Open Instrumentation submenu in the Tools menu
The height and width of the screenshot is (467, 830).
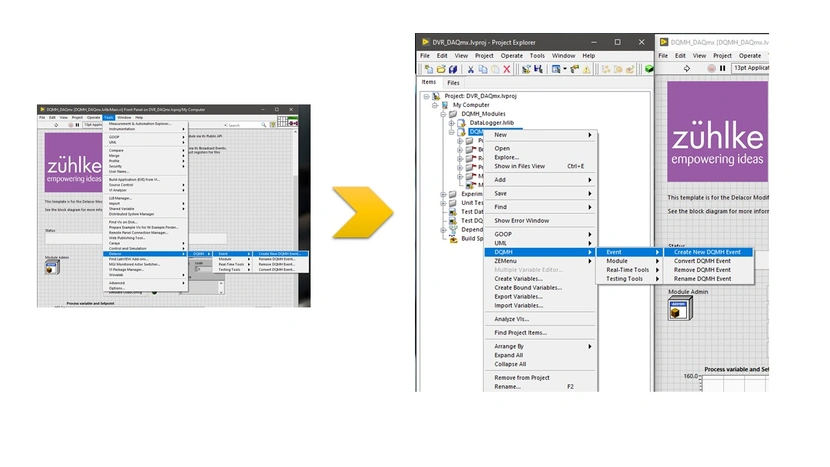[145, 129]
